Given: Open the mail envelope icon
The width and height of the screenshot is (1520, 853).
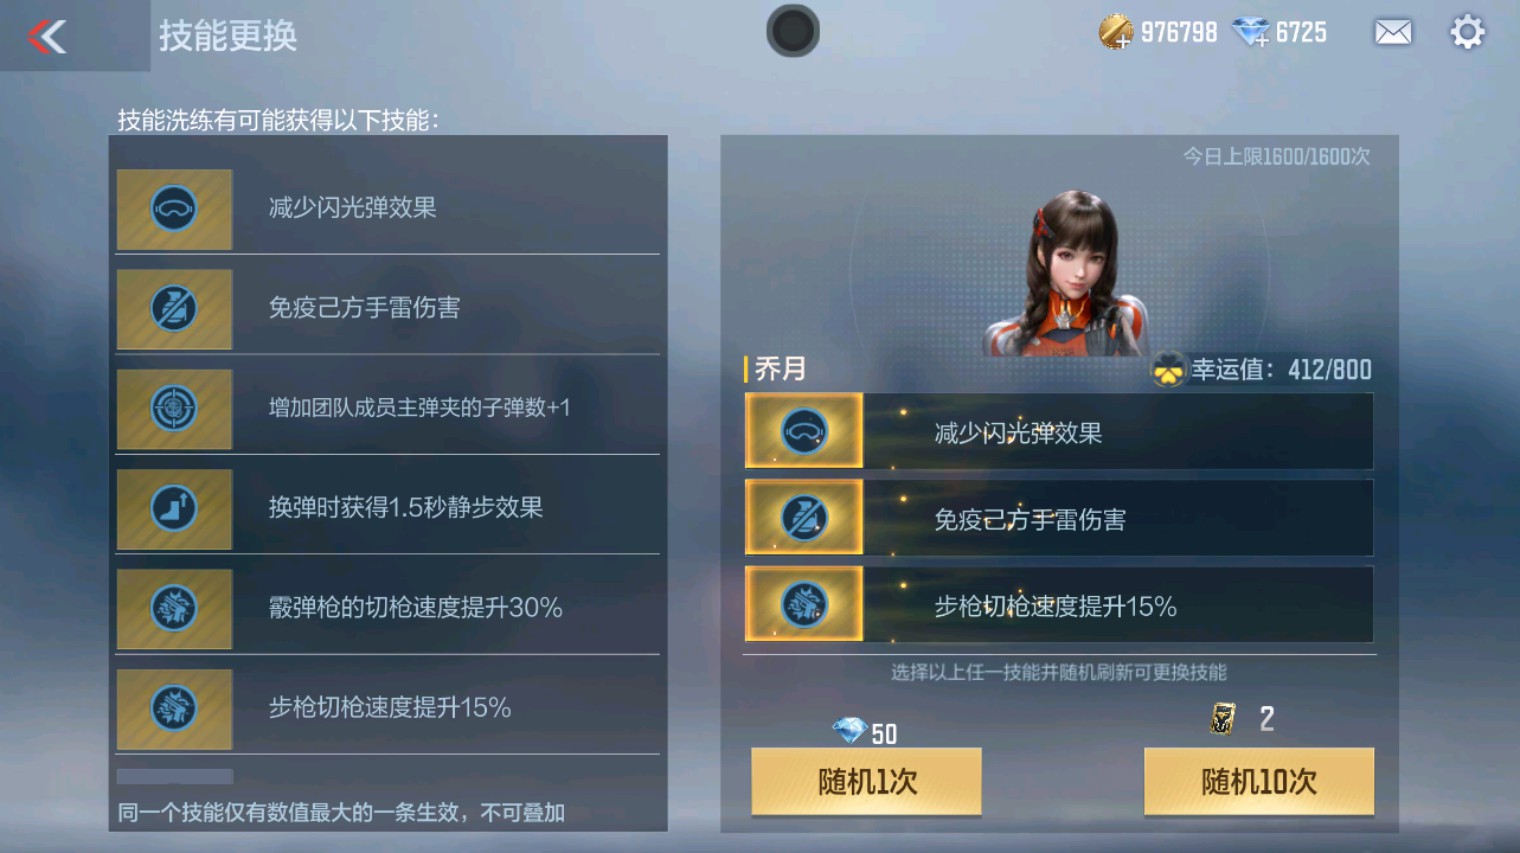Looking at the screenshot, I should click(1393, 33).
